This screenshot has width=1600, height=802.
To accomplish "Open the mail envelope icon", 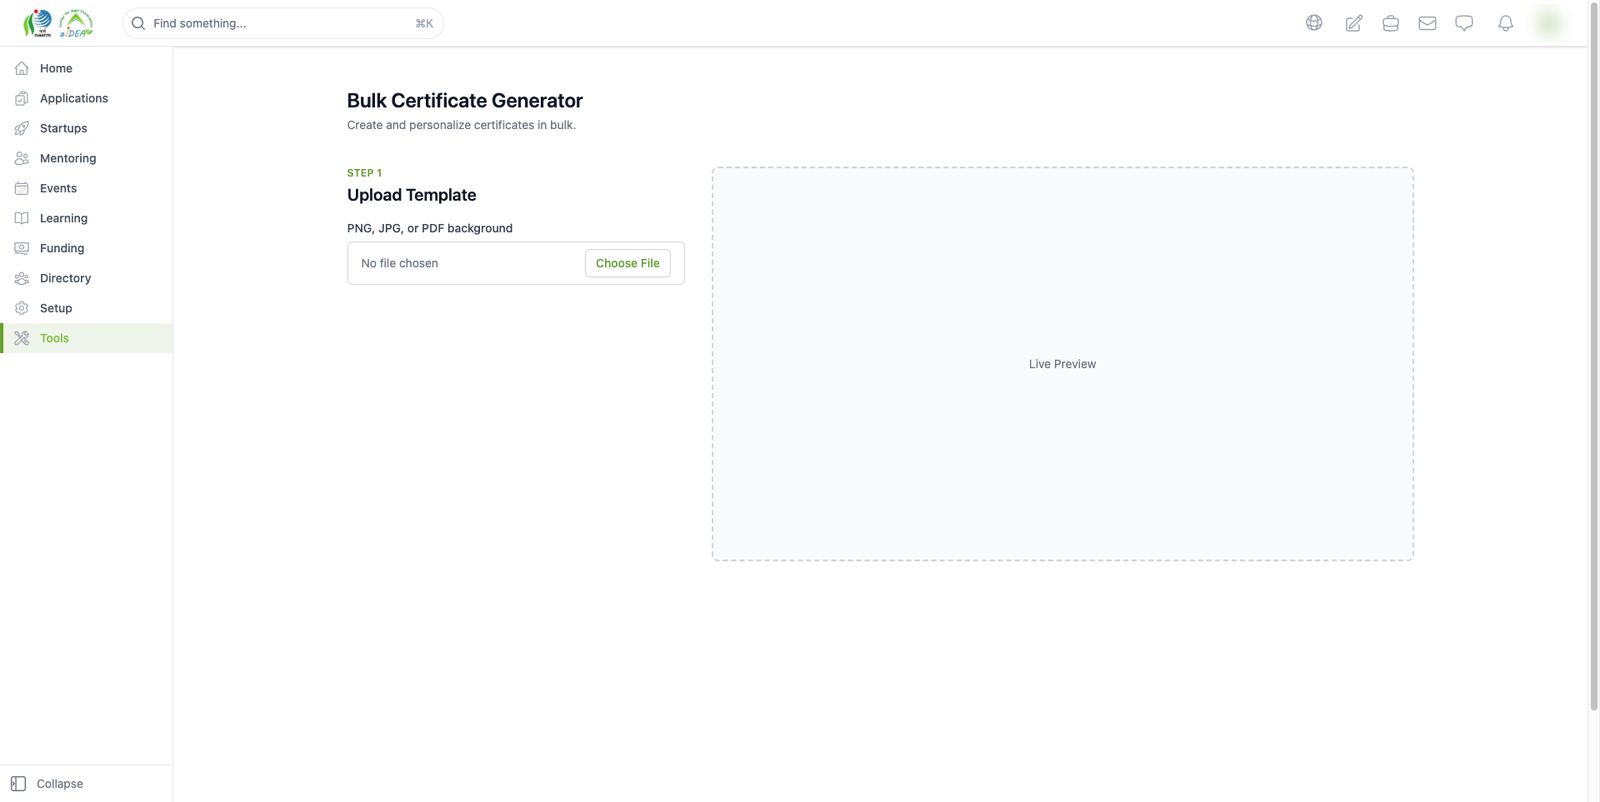I will [1427, 23].
